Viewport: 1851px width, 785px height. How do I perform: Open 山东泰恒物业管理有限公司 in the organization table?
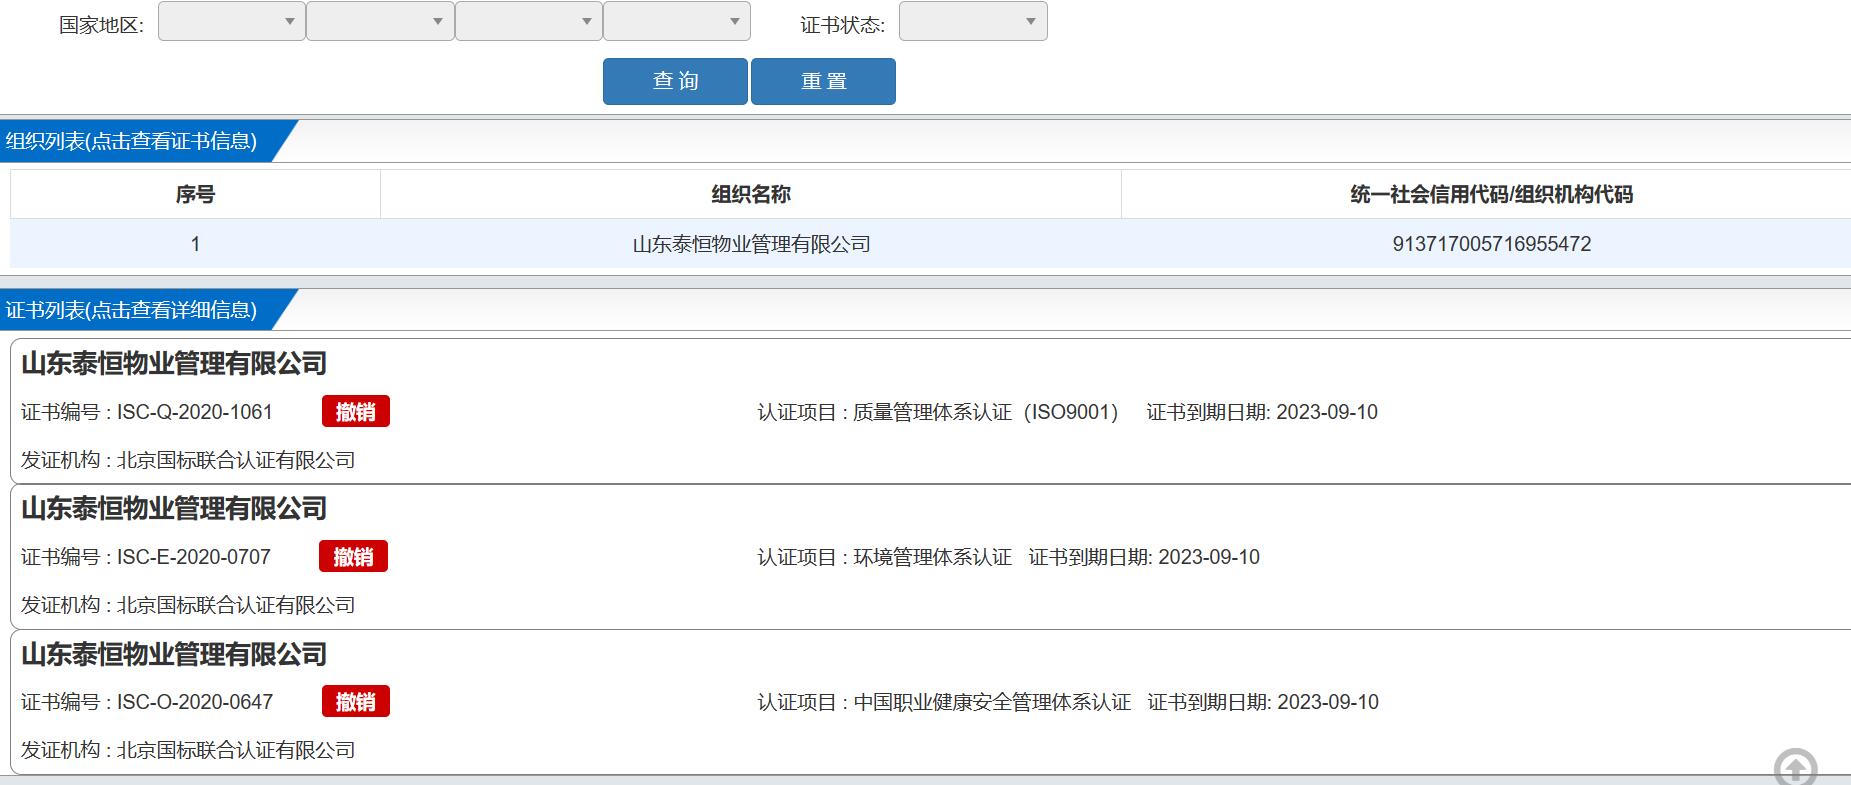coord(751,244)
